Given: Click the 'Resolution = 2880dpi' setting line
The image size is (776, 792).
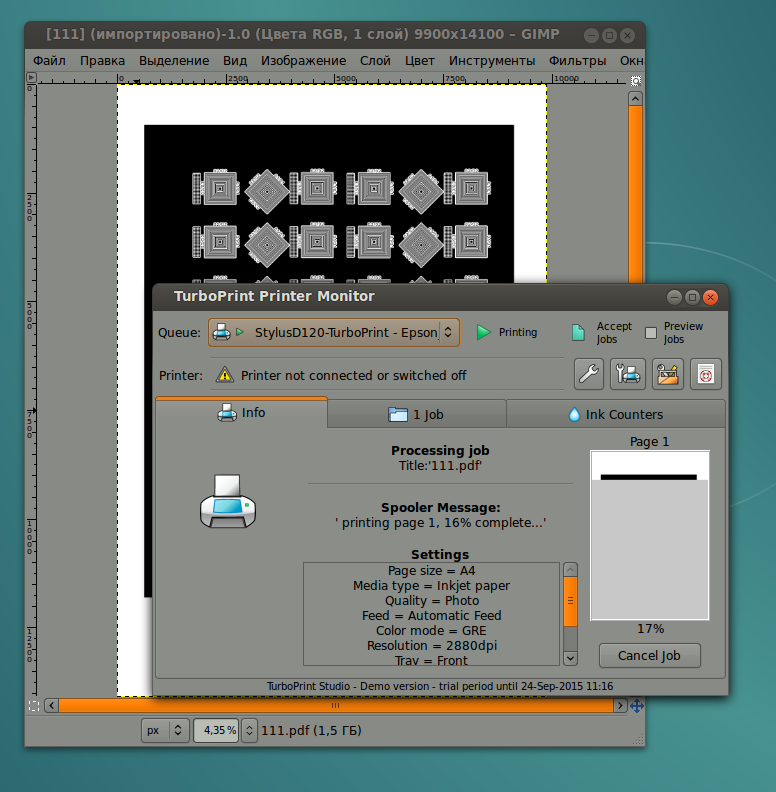Looking at the screenshot, I should (432, 646).
